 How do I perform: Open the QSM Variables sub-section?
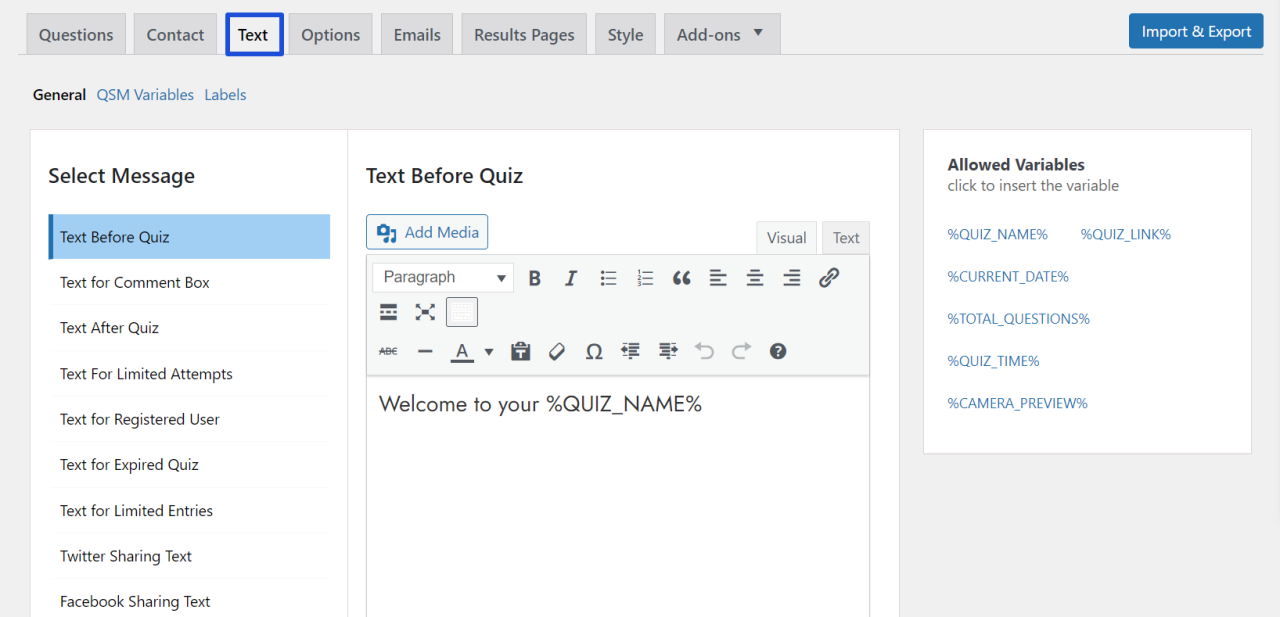tap(145, 95)
